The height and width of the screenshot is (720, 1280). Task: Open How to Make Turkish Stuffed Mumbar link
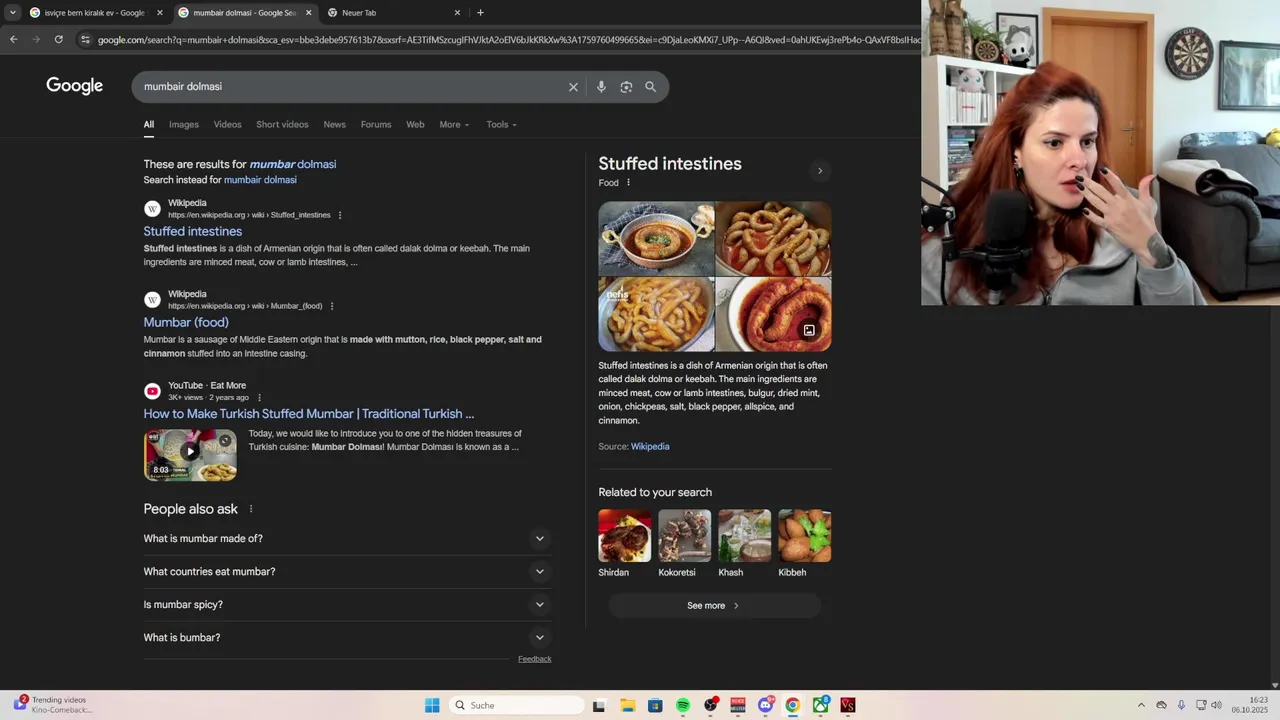(x=309, y=414)
